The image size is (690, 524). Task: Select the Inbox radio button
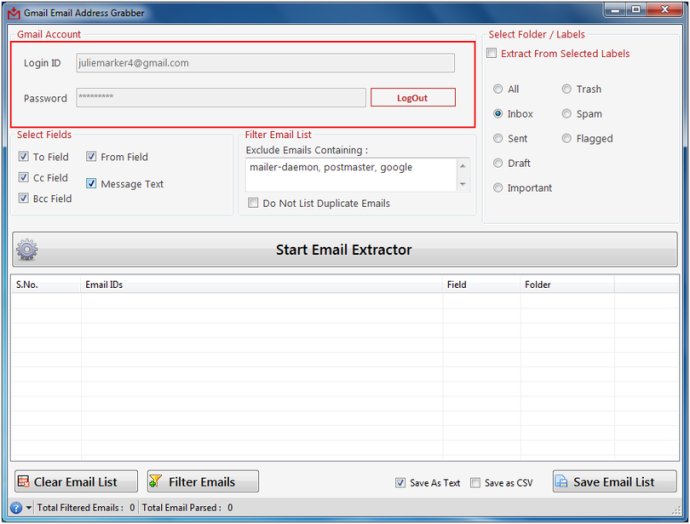(498, 114)
